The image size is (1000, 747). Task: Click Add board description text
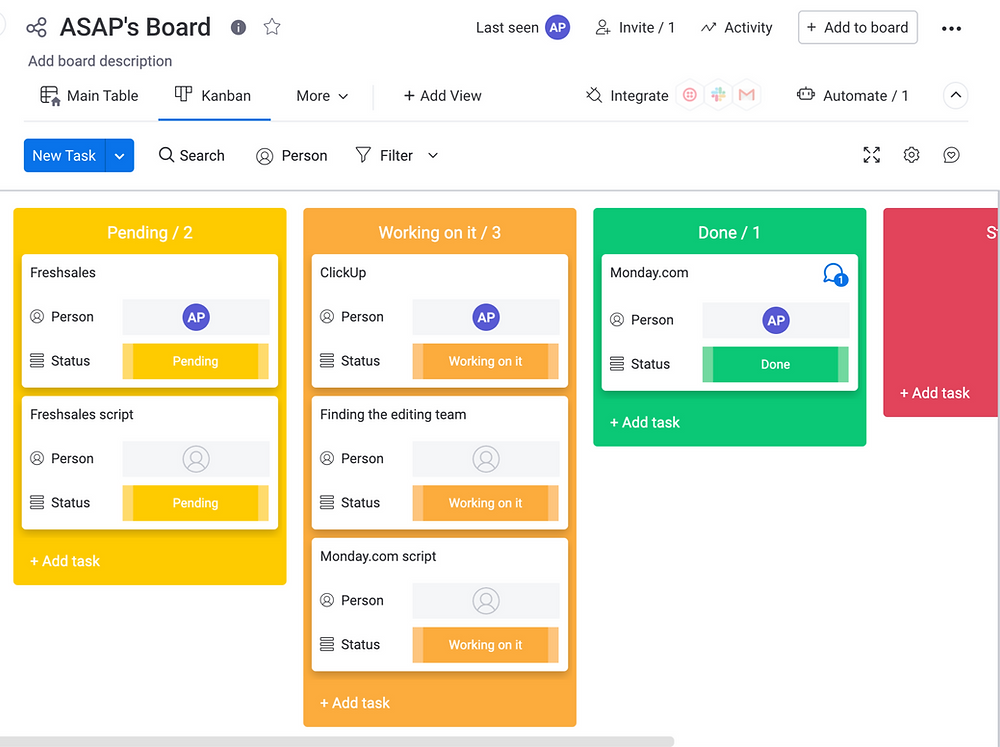[x=100, y=61]
